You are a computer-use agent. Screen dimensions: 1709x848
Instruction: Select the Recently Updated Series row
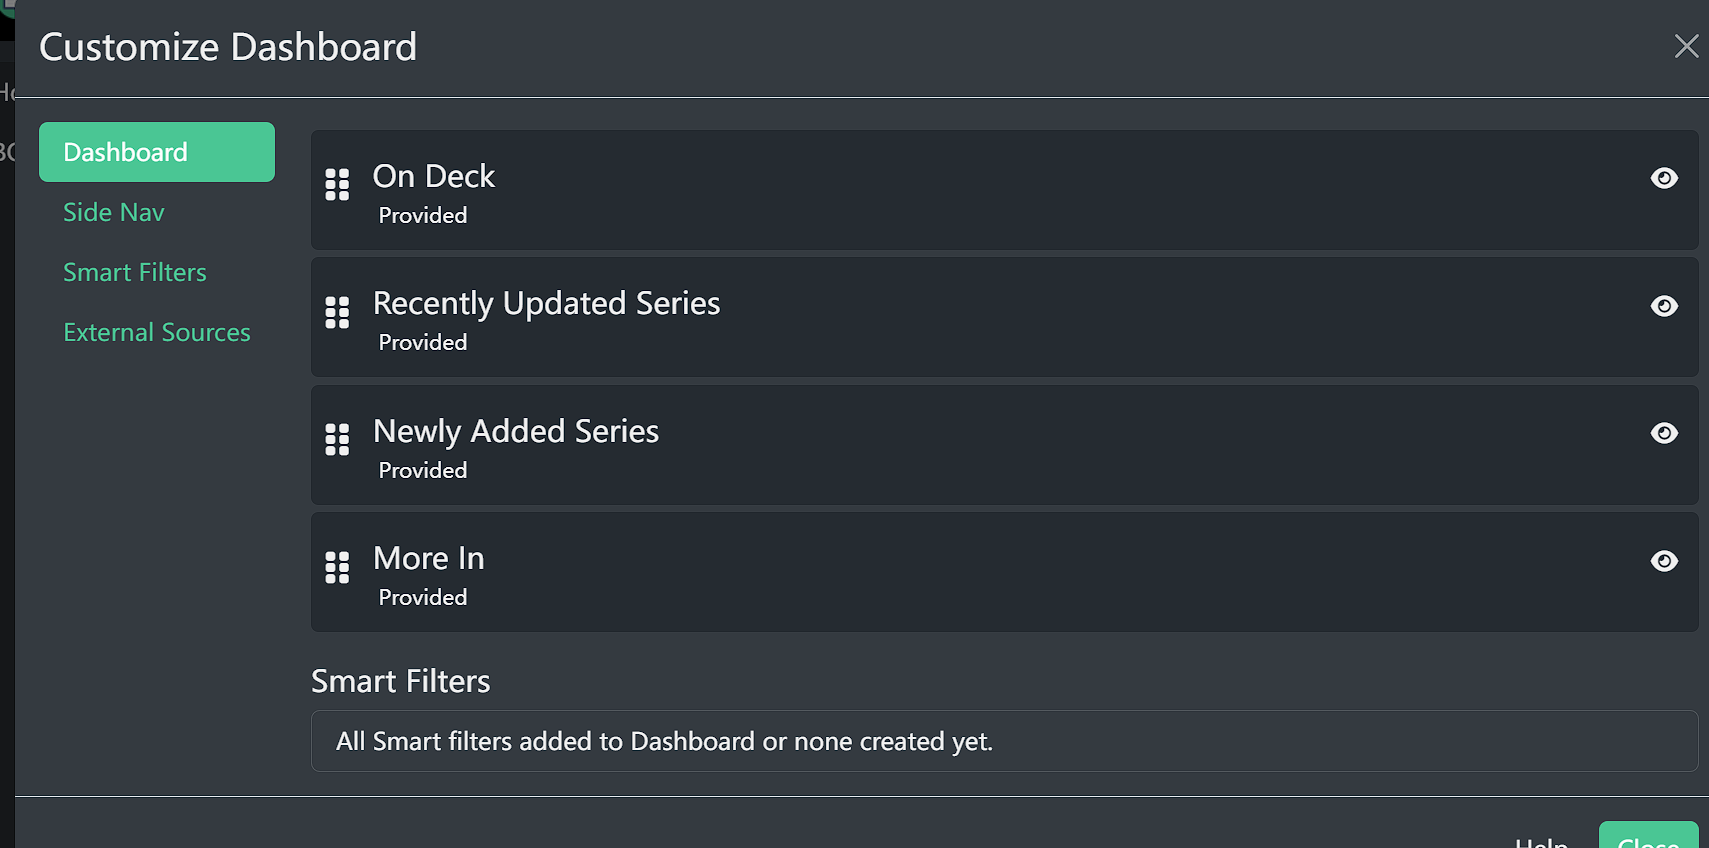pos(1005,317)
